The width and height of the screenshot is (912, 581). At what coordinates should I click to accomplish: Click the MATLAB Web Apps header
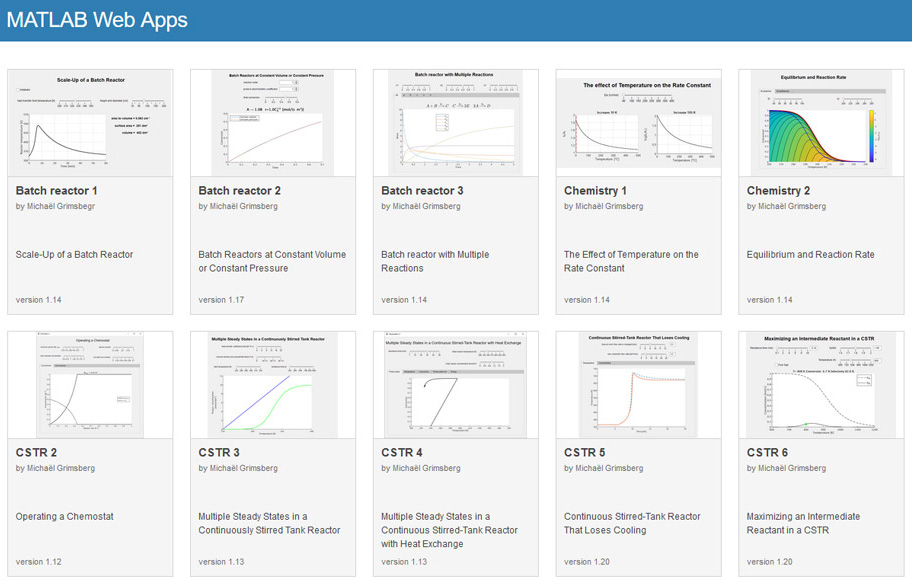point(99,19)
